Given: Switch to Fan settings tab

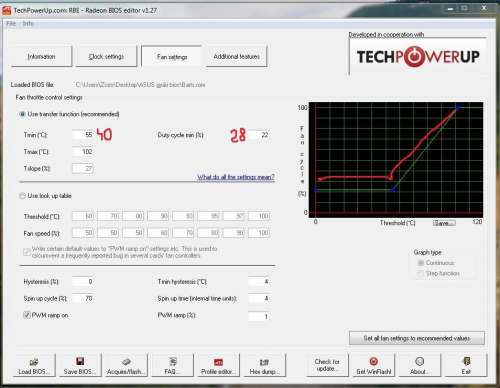Looking at the screenshot, I should tap(172, 56).
